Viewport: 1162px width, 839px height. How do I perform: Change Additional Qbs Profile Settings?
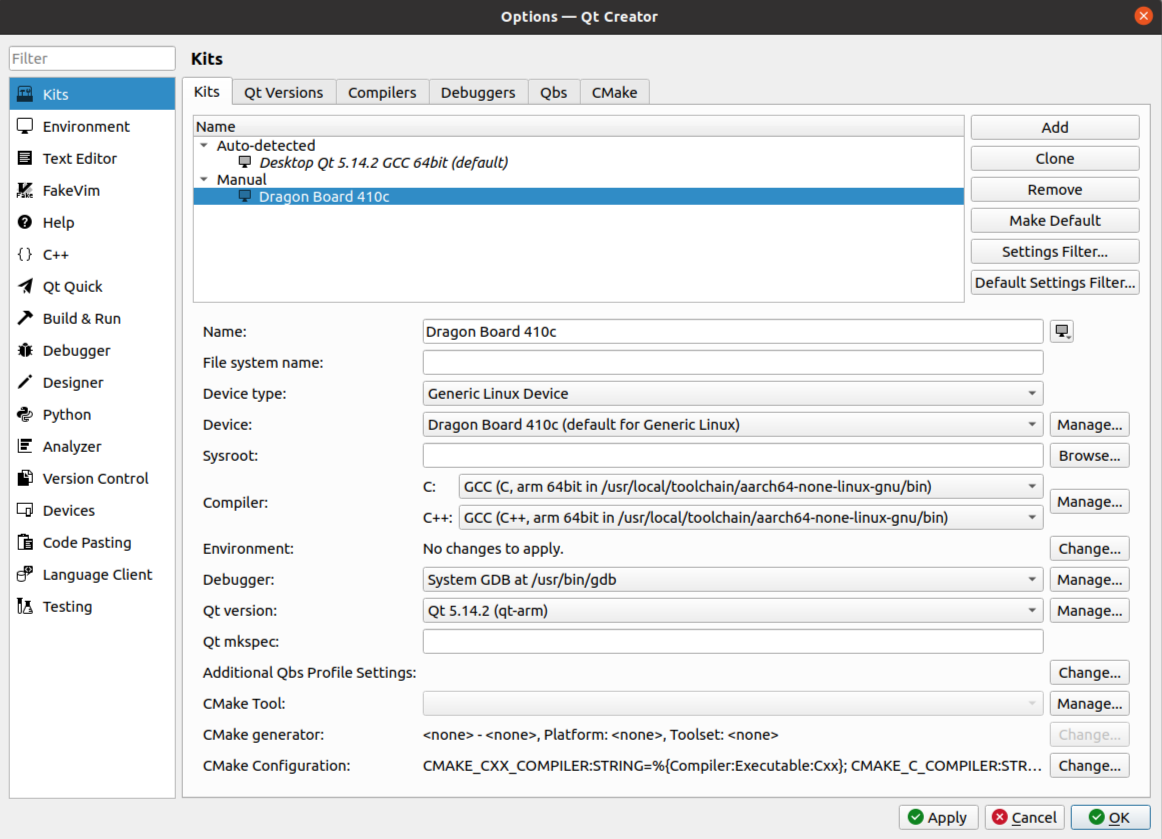pyautogui.click(x=1089, y=672)
